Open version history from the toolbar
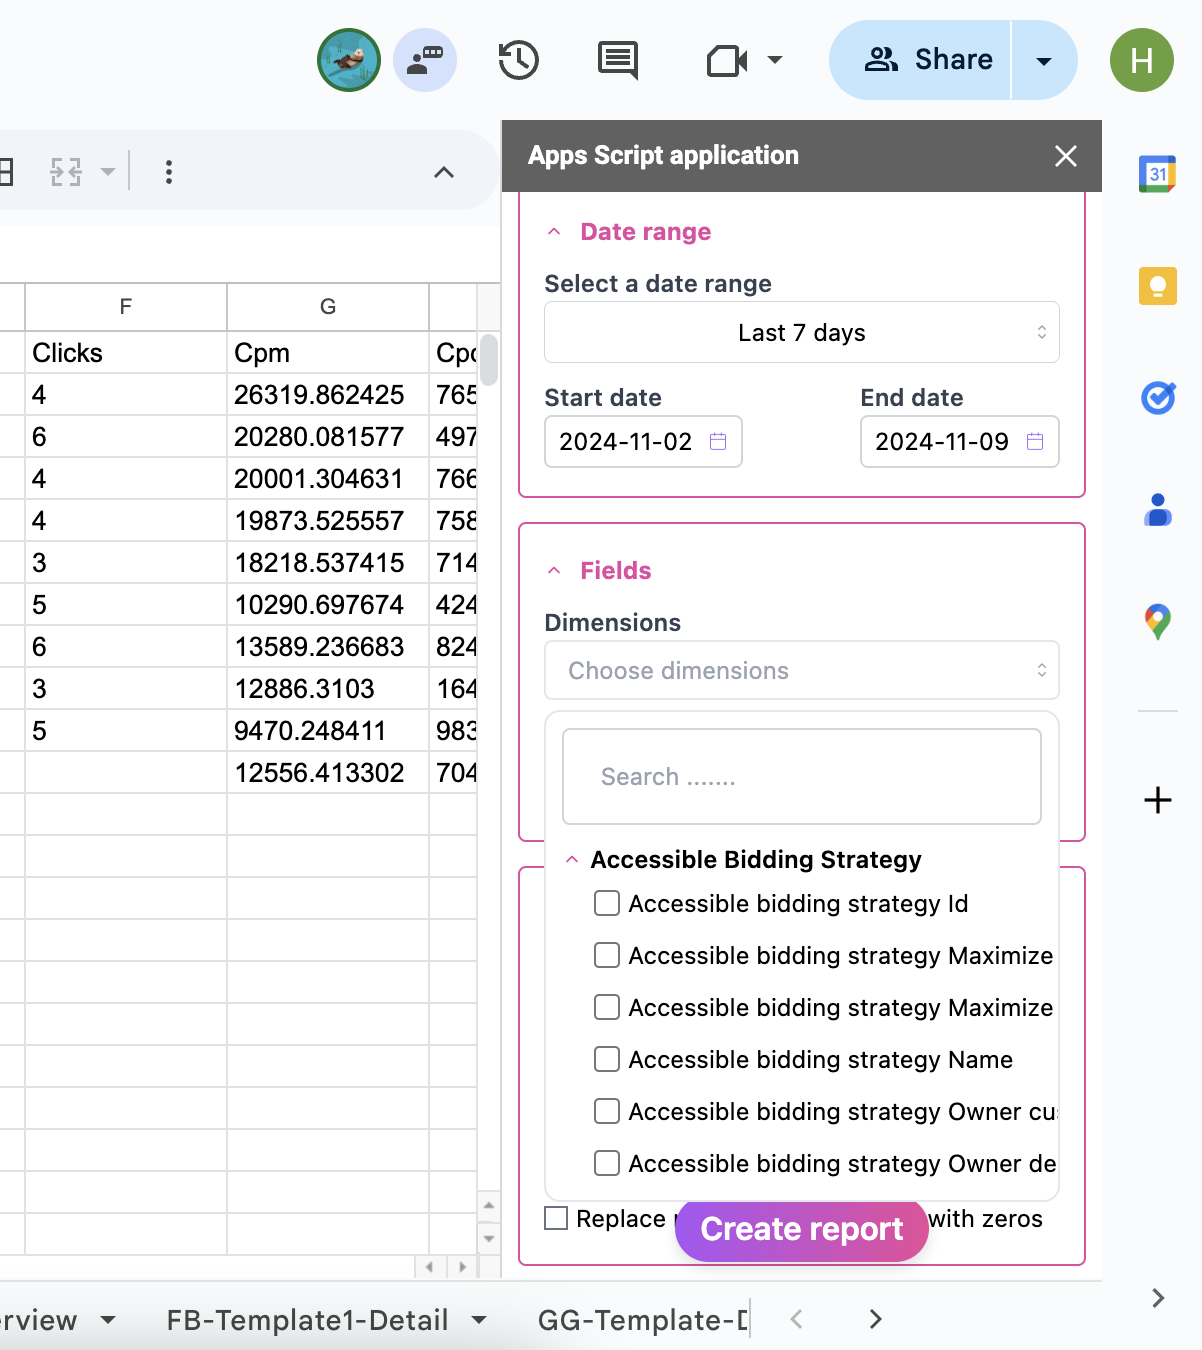Viewport: 1202px width, 1350px height. click(517, 60)
